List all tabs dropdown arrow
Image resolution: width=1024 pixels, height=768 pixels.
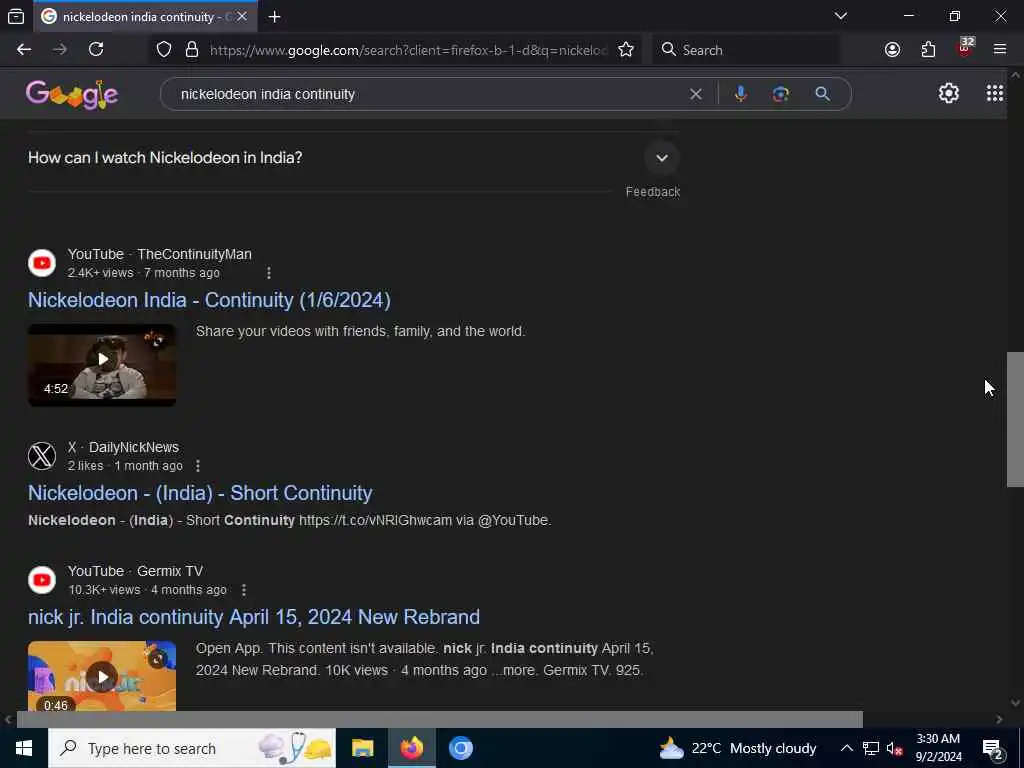point(840,16)
